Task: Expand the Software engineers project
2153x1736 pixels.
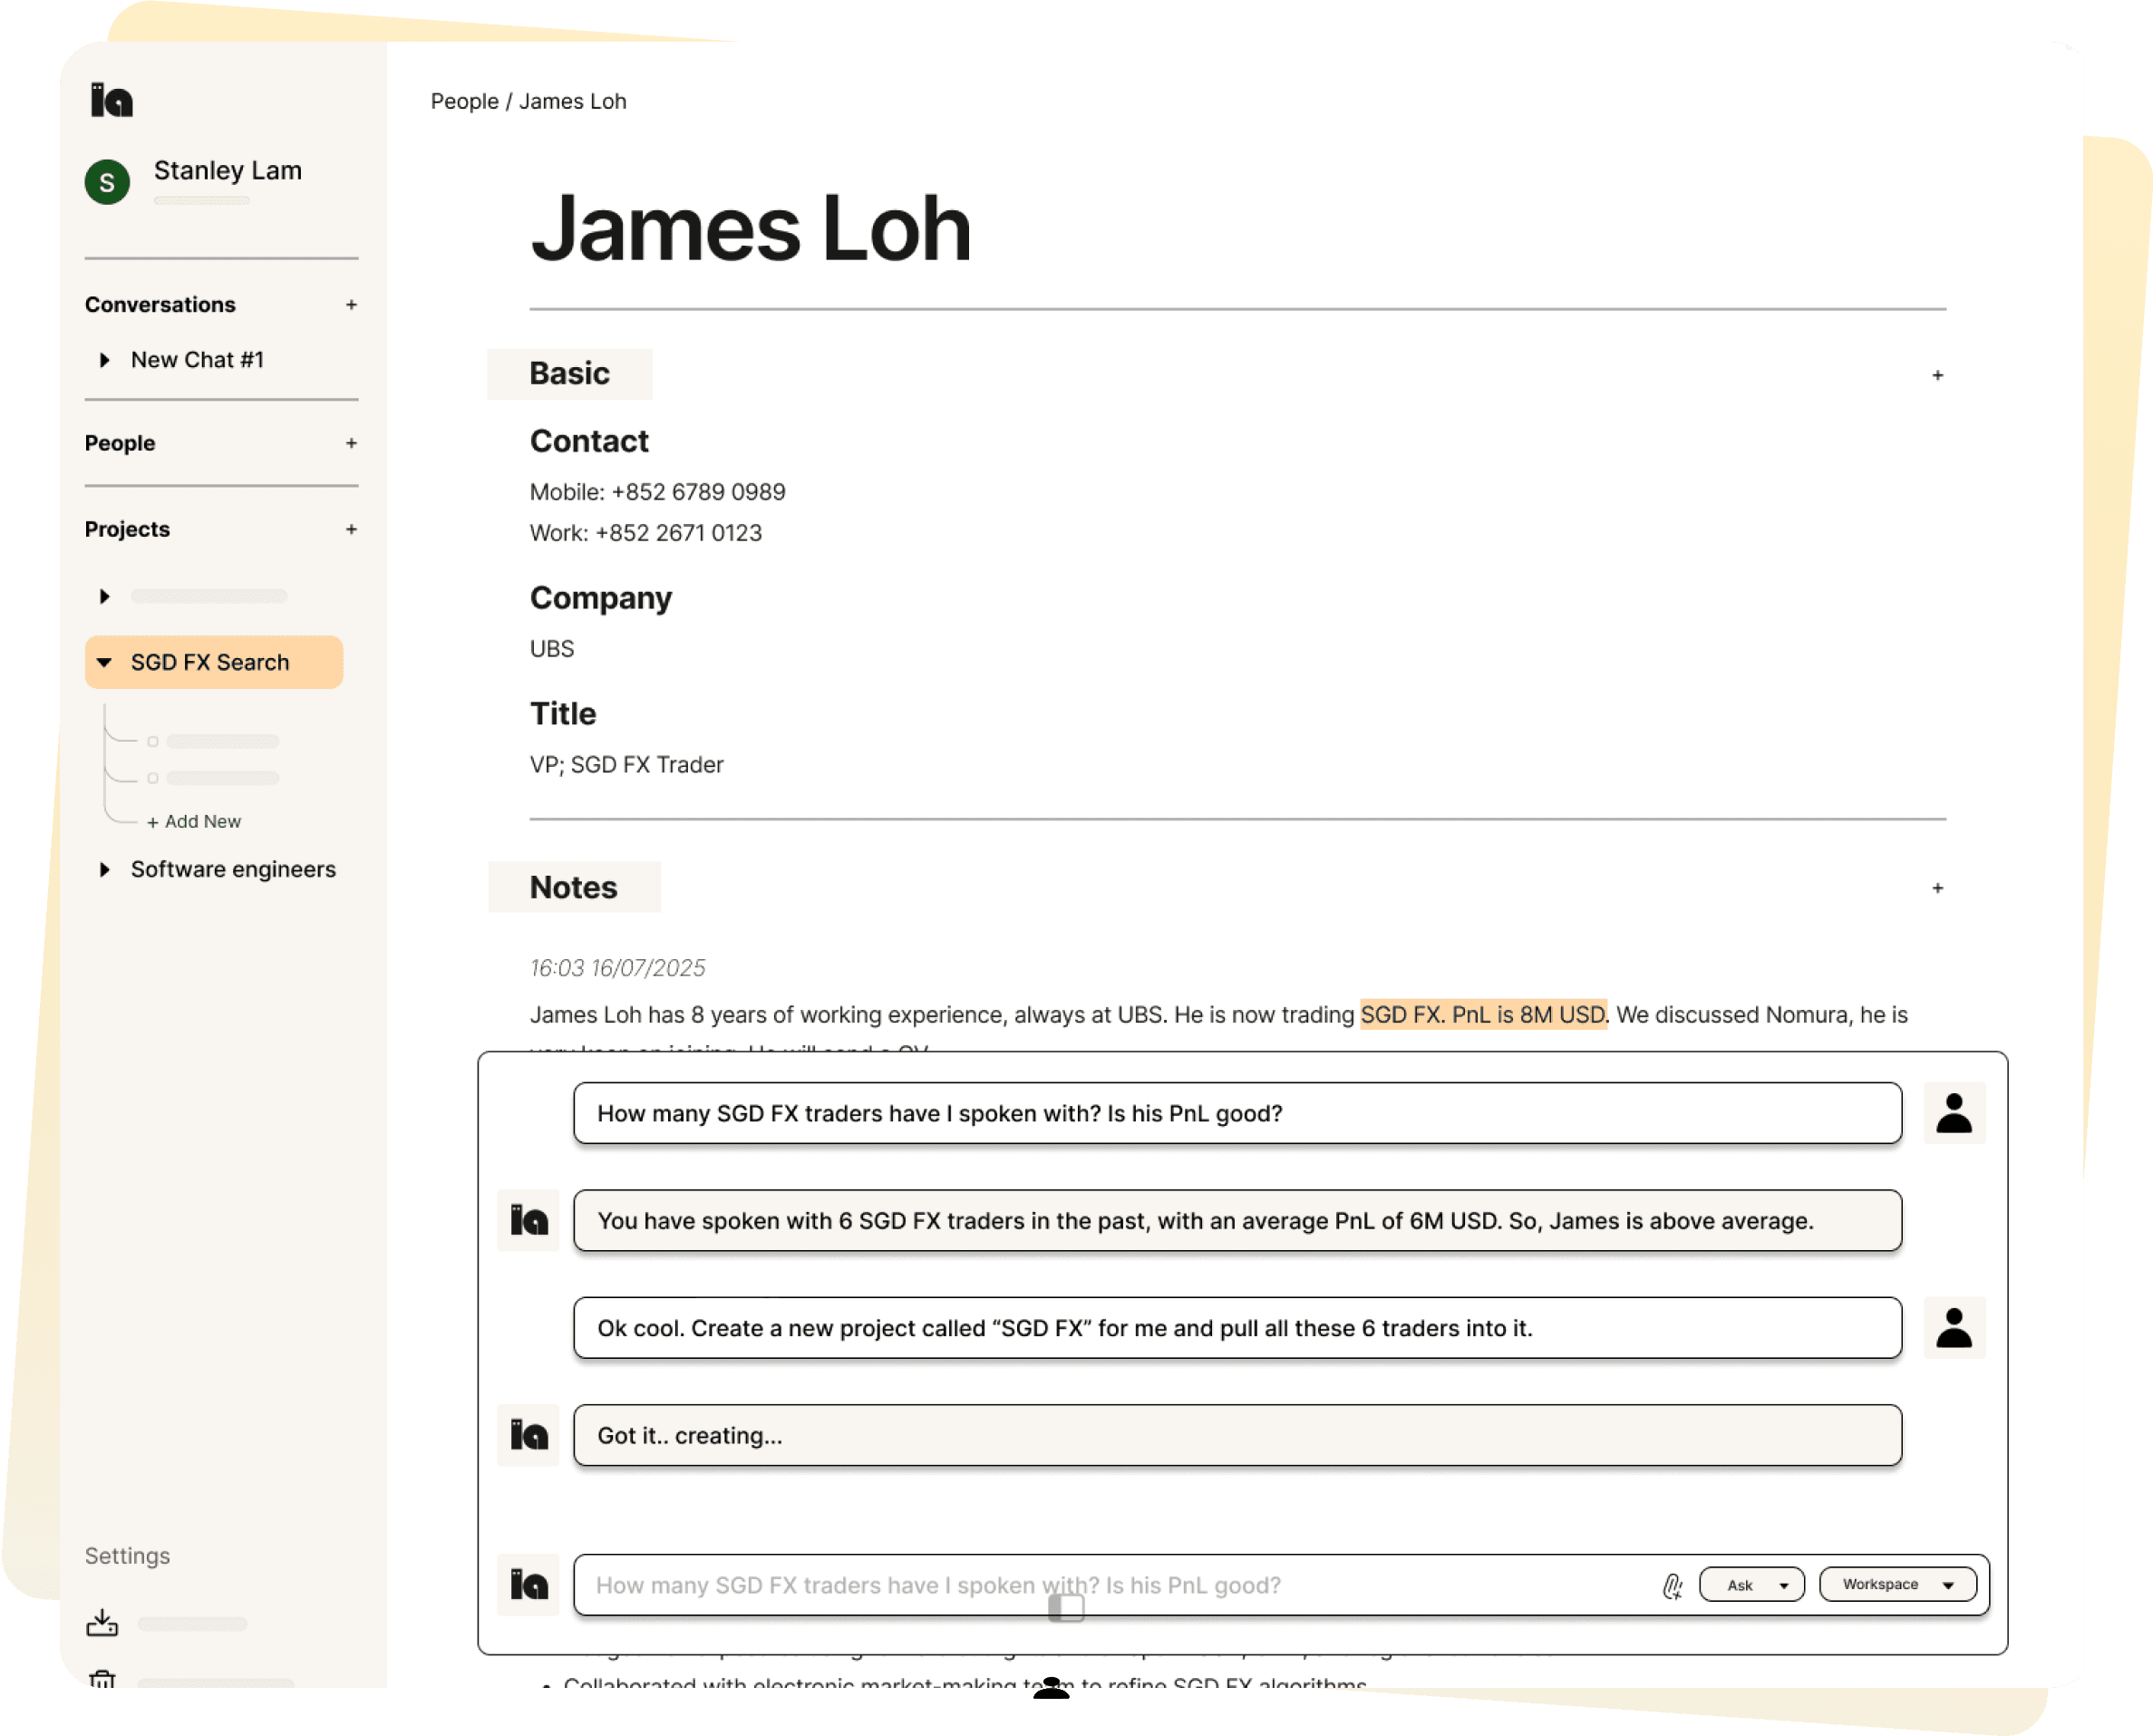Action: (106, 869)
